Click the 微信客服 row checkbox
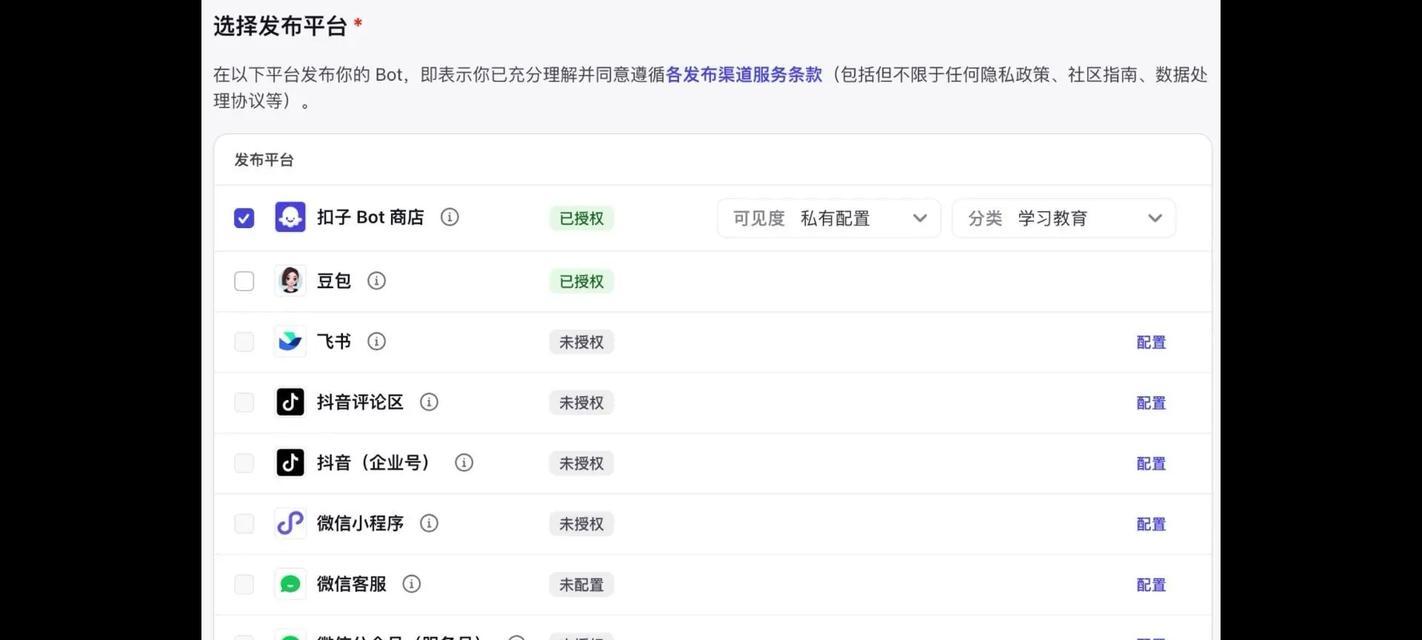The image size is (1422, 640). click(x=244, y=584)
